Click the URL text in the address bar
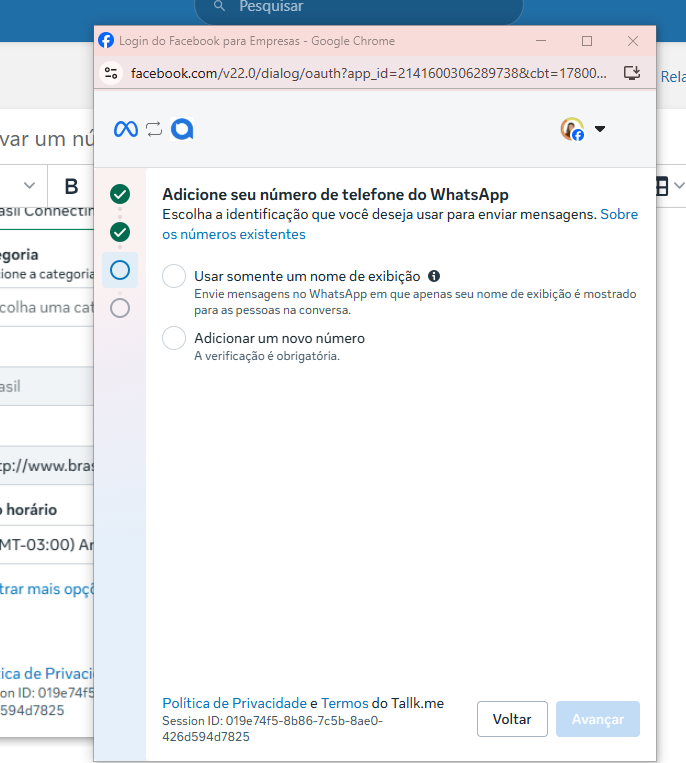This screenshot has width=686, height=763. 369,73
